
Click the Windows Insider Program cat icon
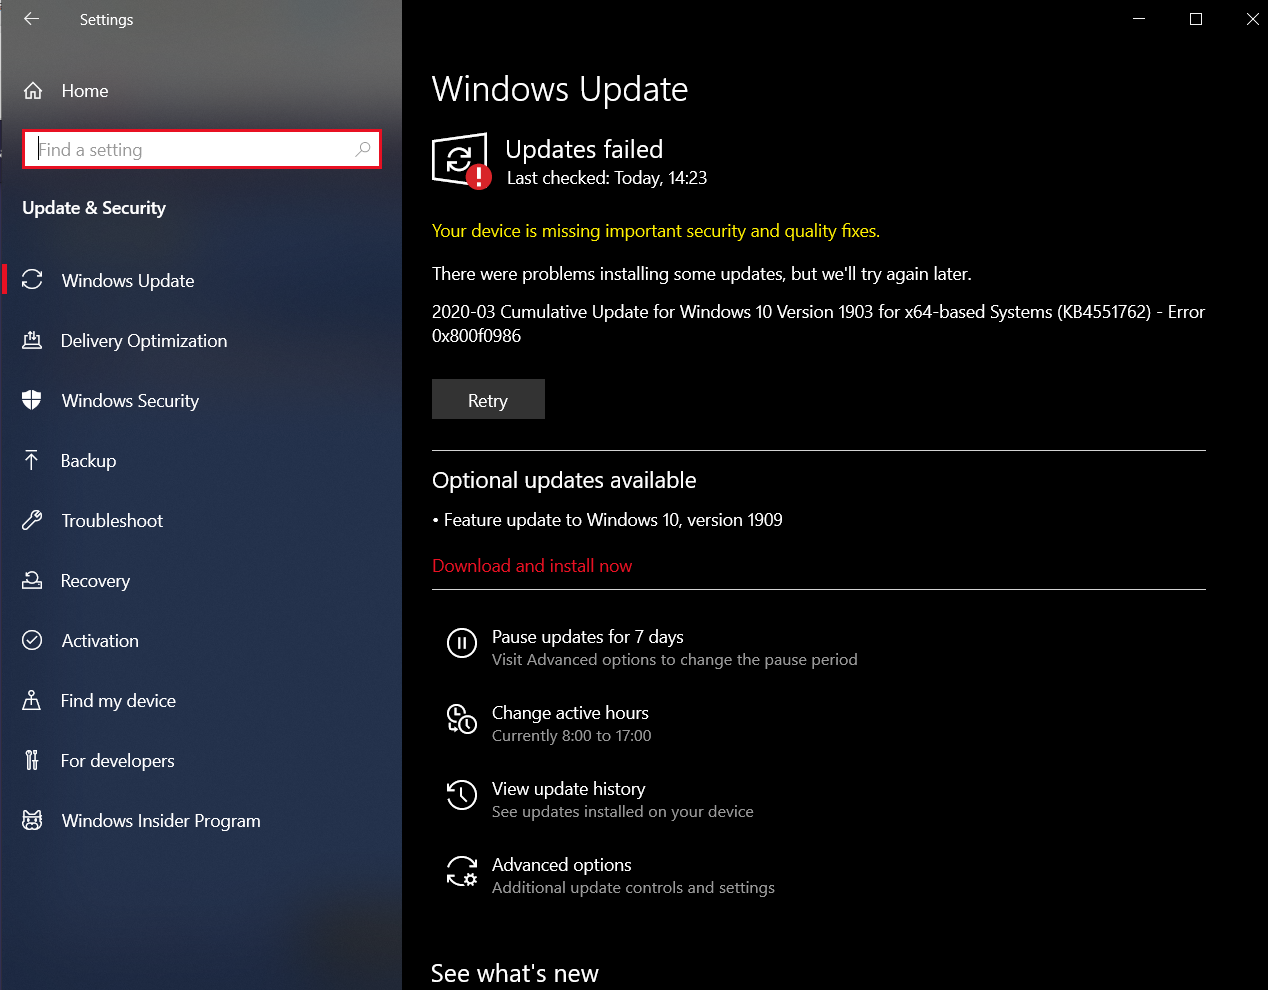[32, 820]
